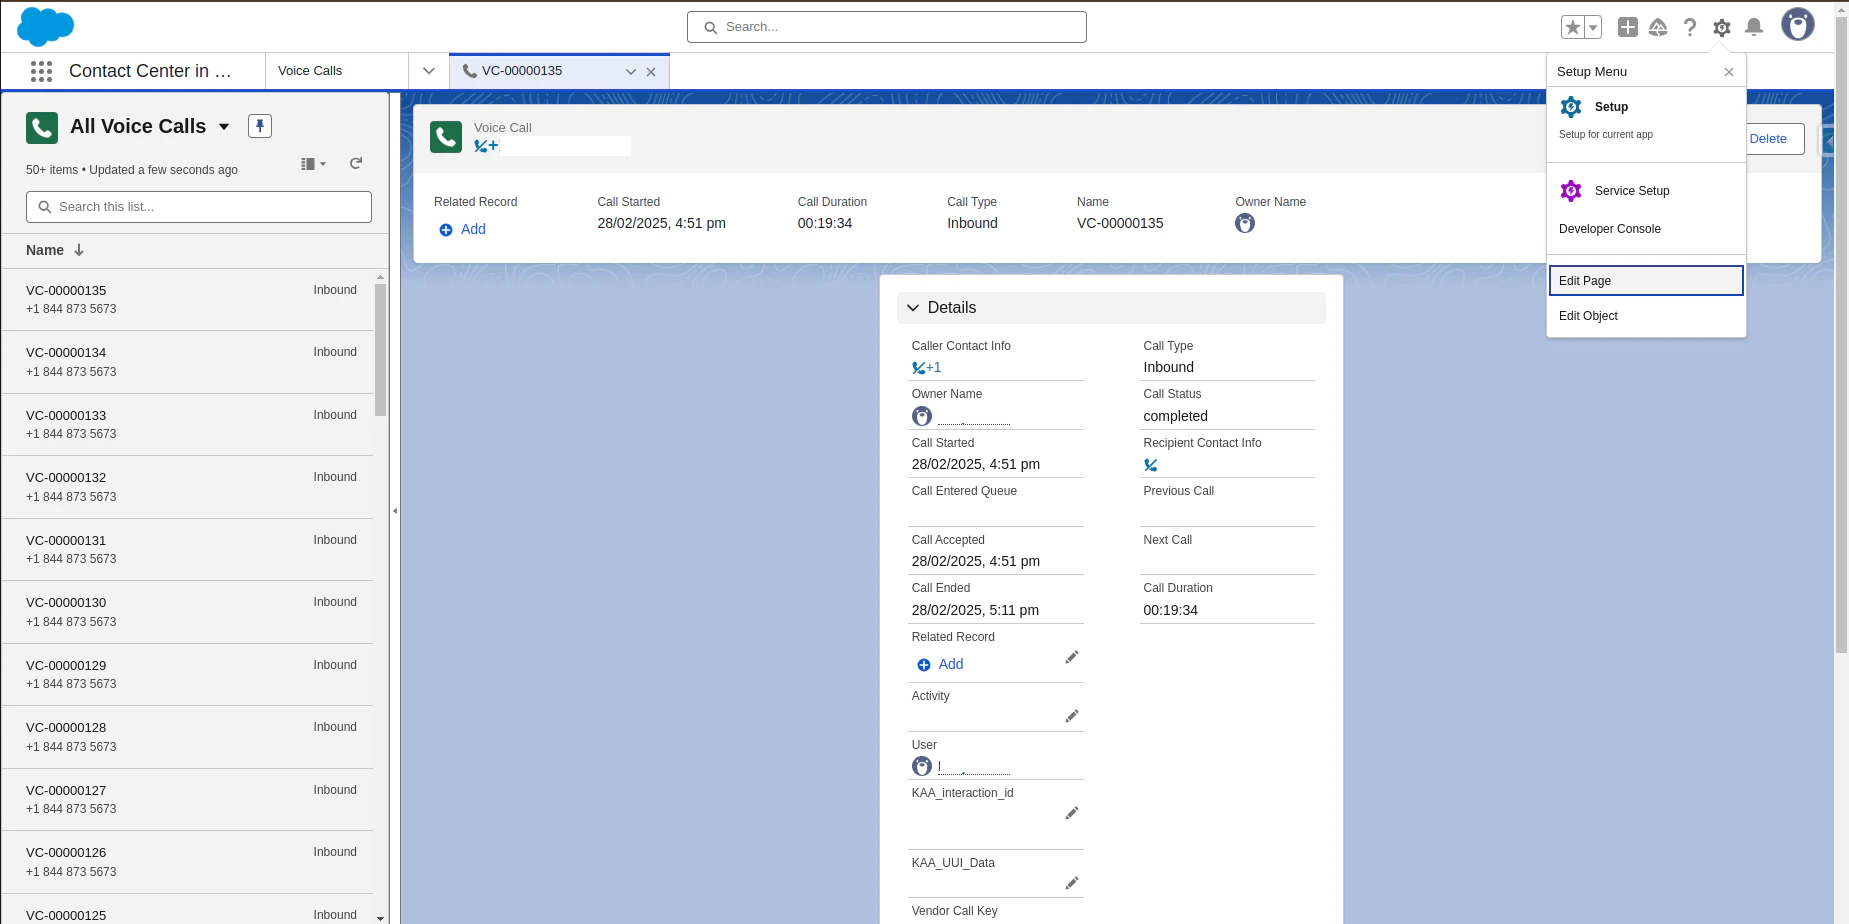Viewport: 1849px width, 924px height.
Task: Open the VC-00000135 tab dropdown arrow
Action: [x=630, y=71]
